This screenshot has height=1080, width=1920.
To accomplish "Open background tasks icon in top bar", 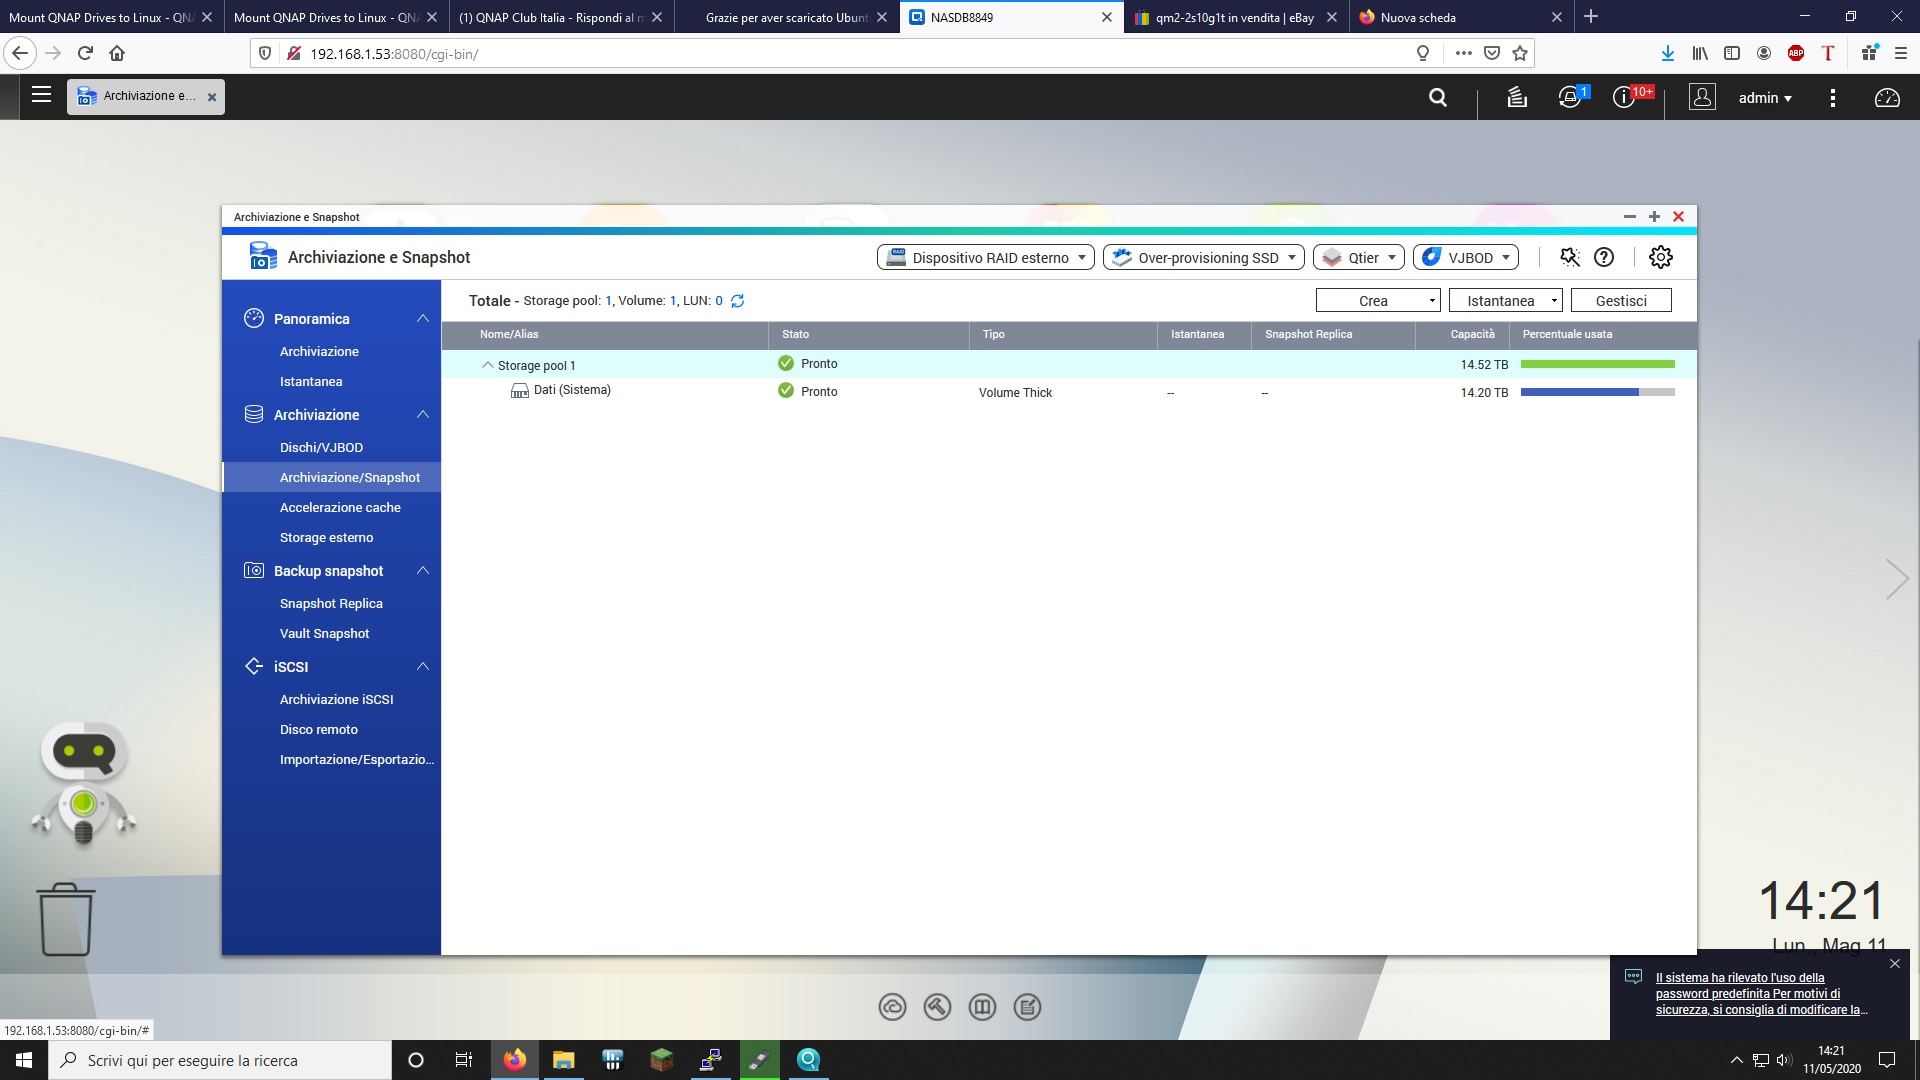I will tap(1516, 97).
